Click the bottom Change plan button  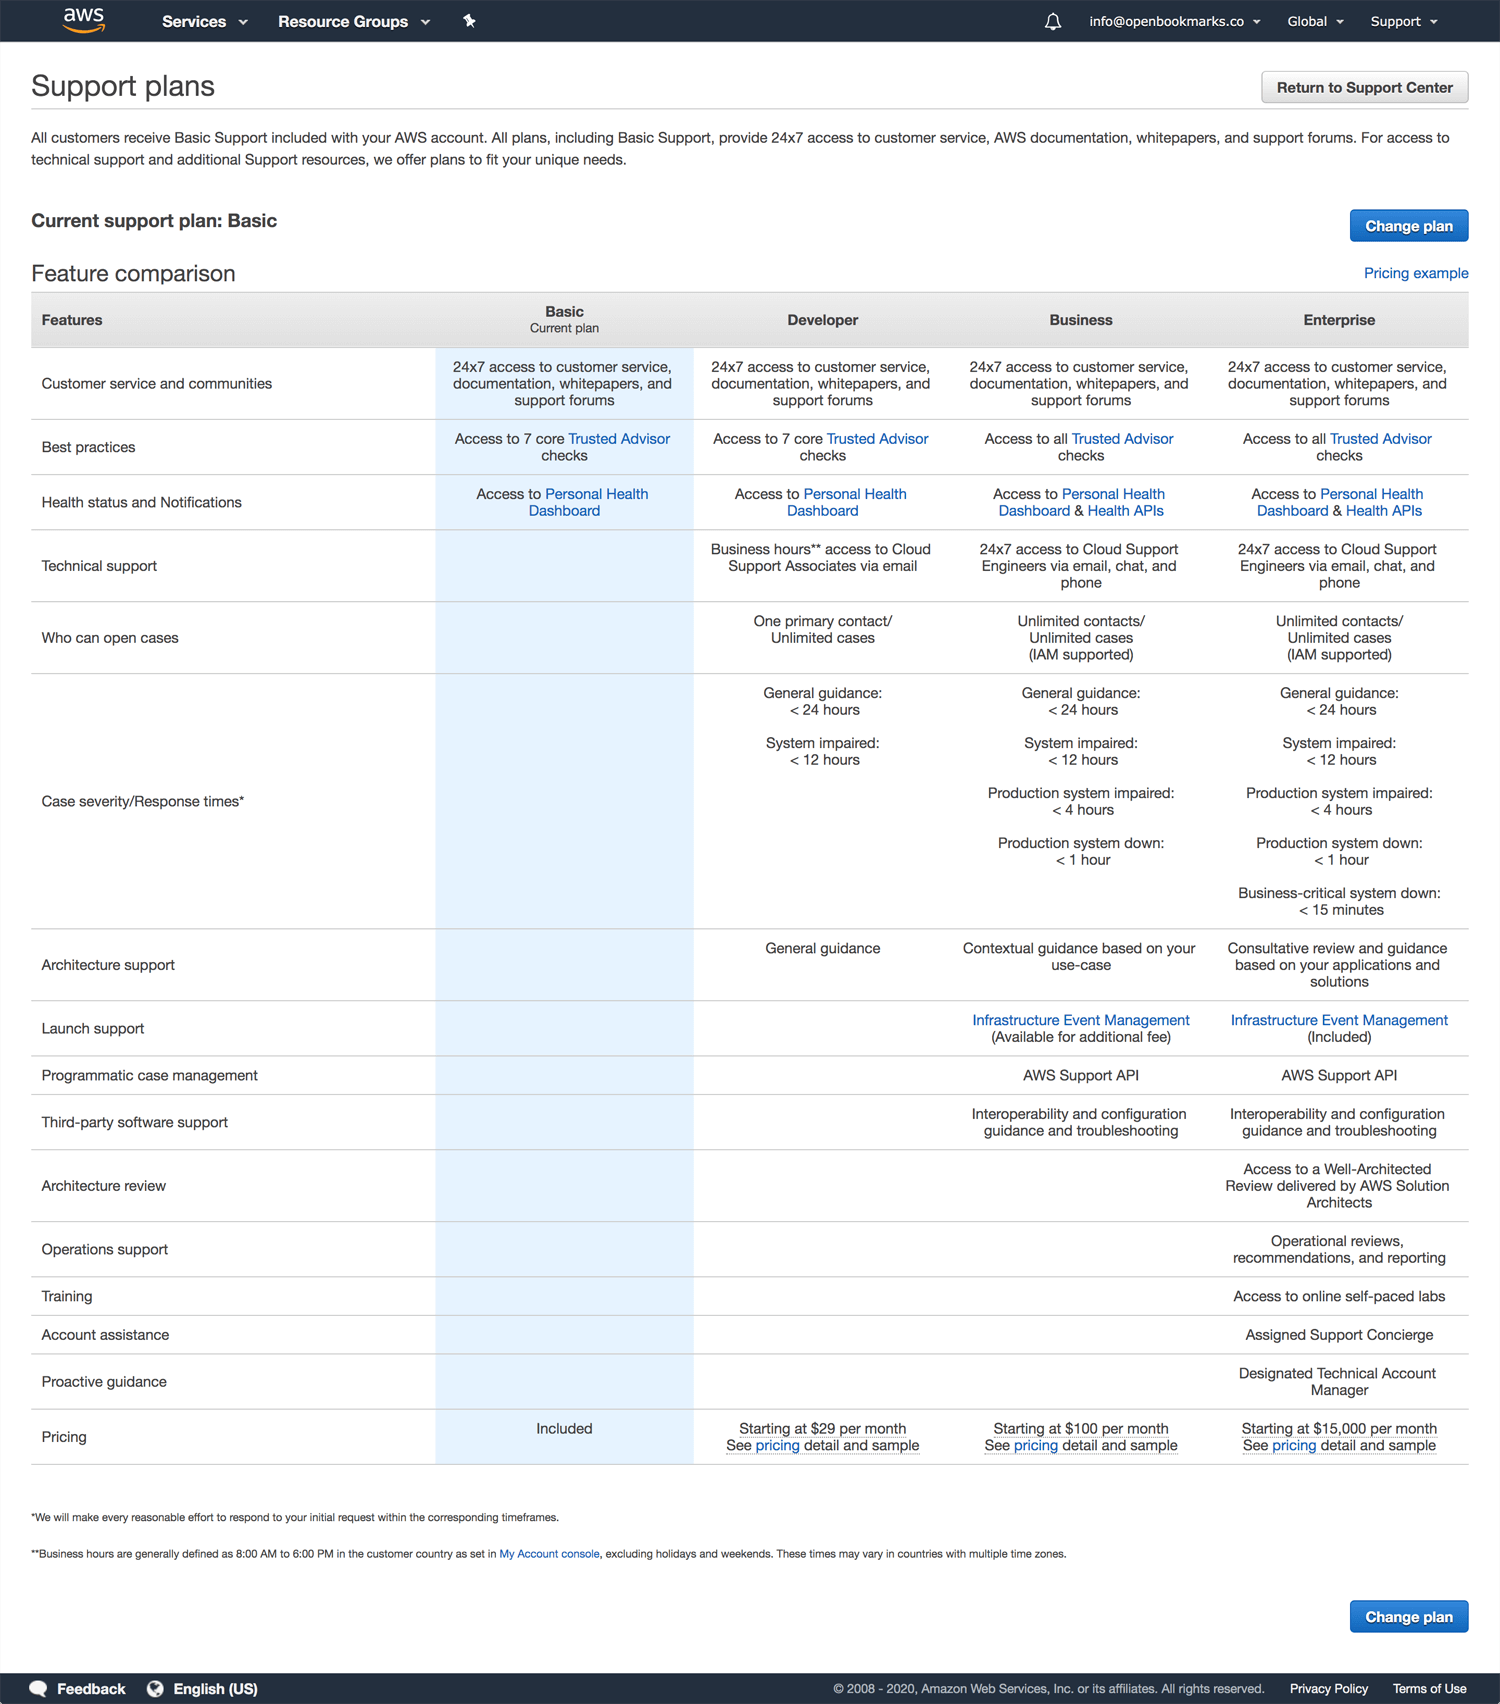click(1408, 1616)
